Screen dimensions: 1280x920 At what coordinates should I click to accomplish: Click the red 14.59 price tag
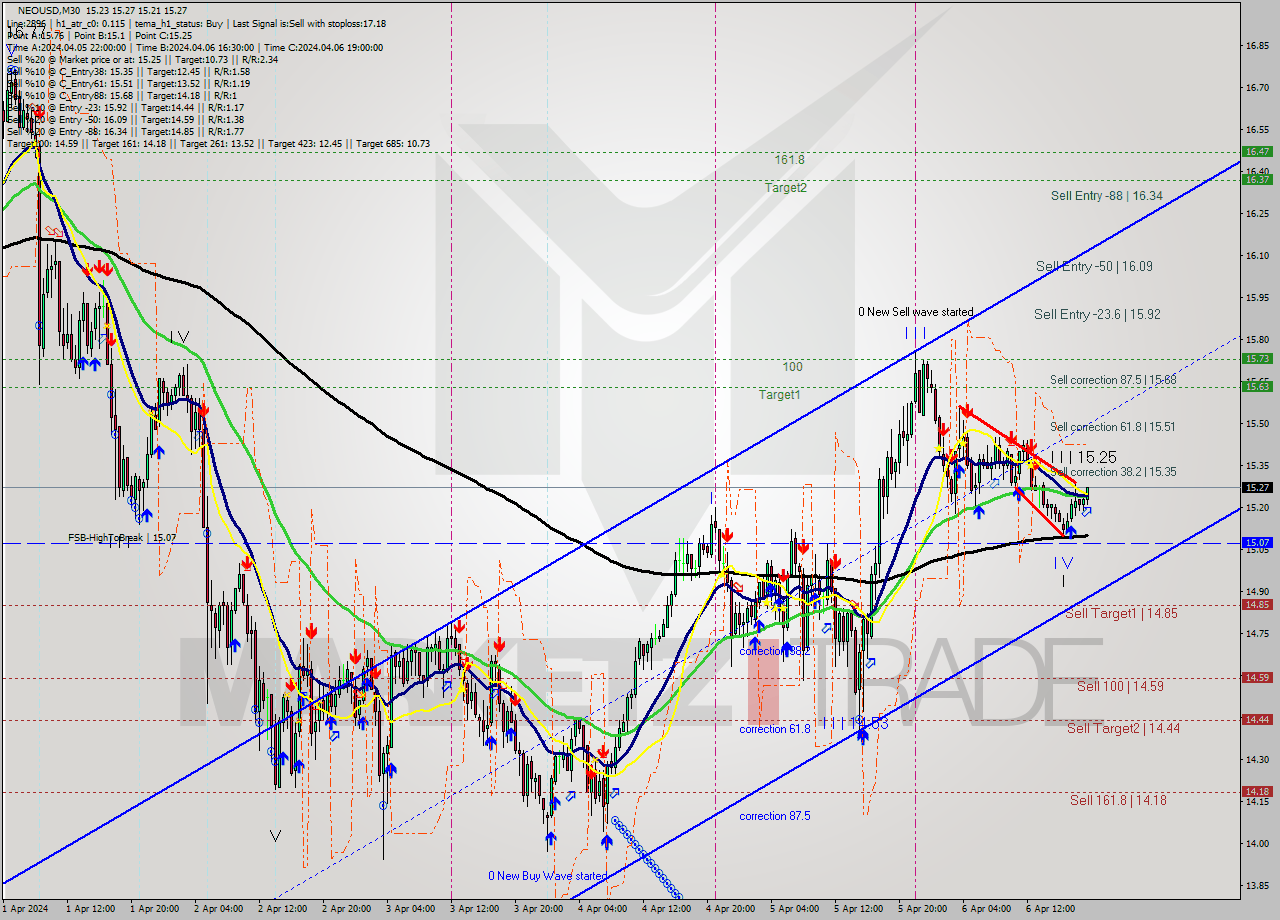1257,677
